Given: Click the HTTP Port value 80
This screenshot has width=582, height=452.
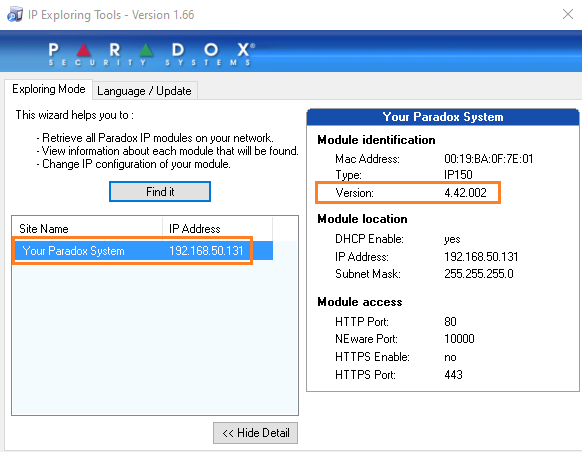Looking at the screenshot, I should 450,321.
